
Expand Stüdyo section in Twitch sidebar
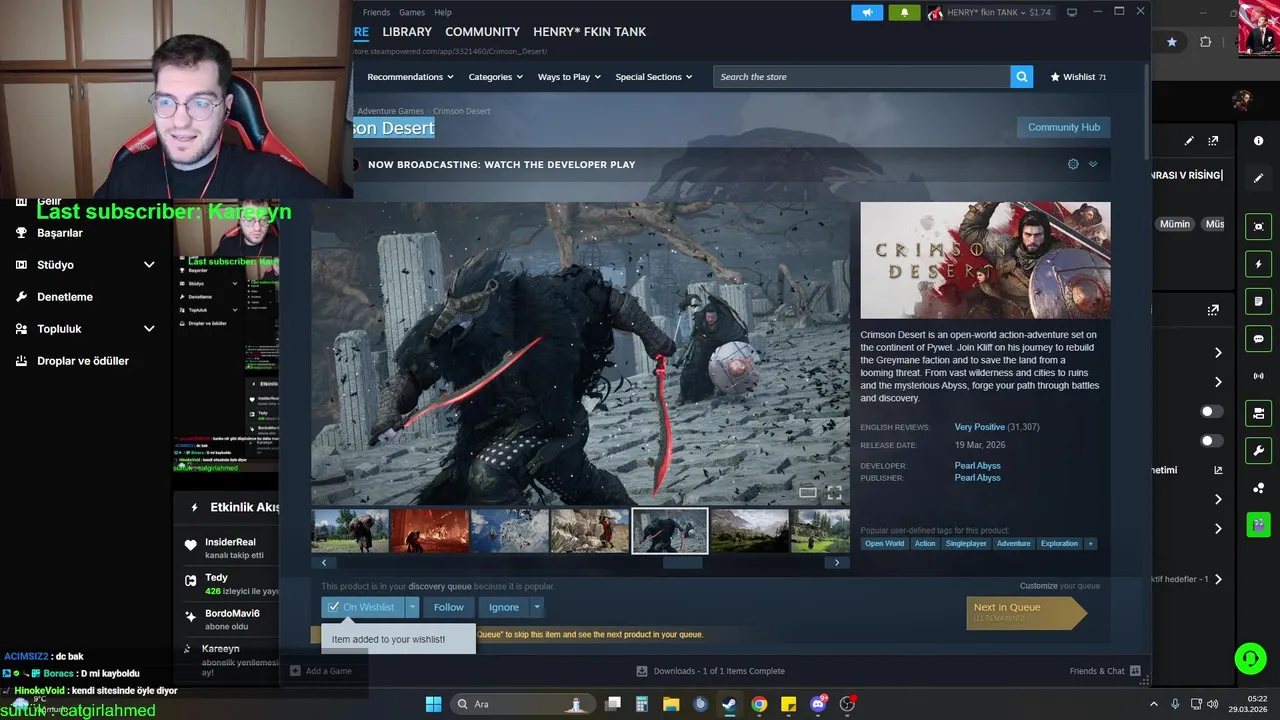coord(149,265)
